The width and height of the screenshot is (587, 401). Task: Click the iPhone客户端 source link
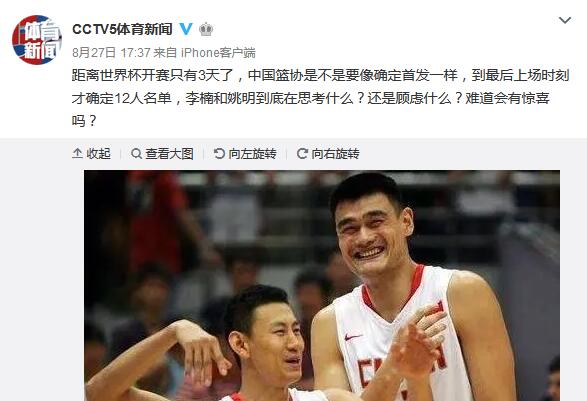tap(218, 53)
